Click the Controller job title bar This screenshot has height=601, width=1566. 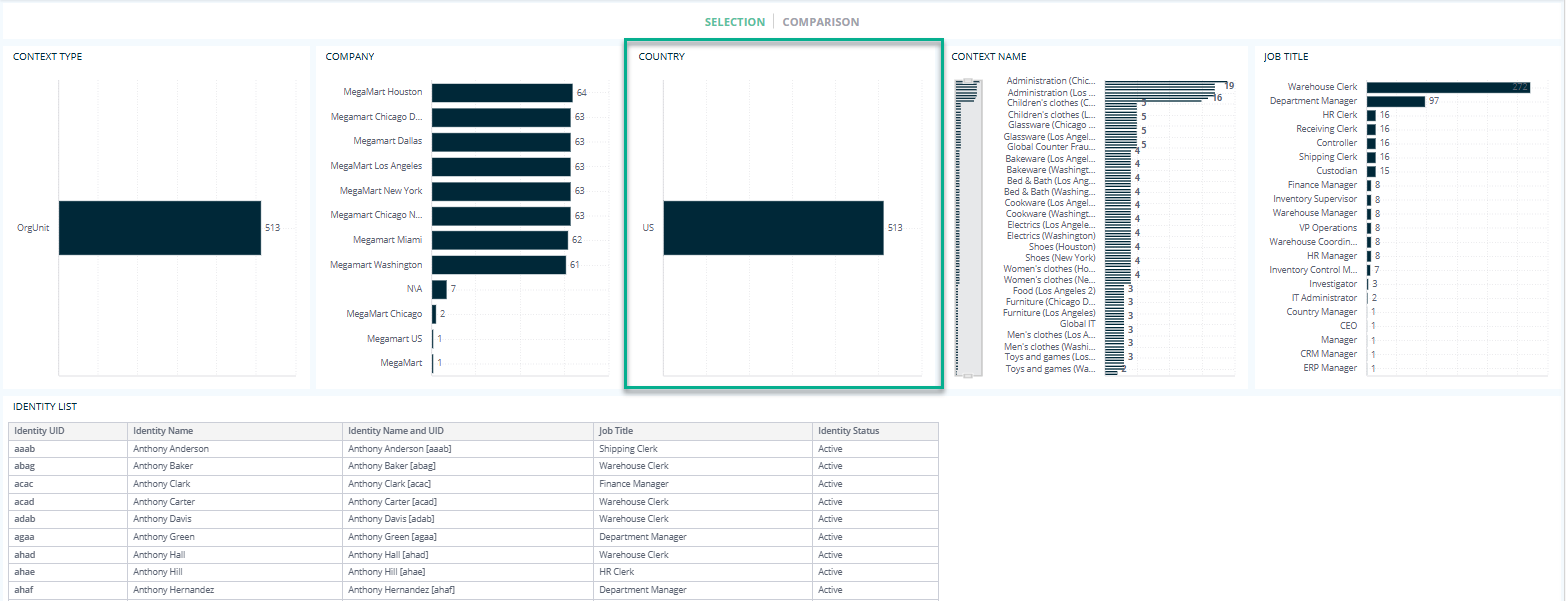[x=1371, y=143]
